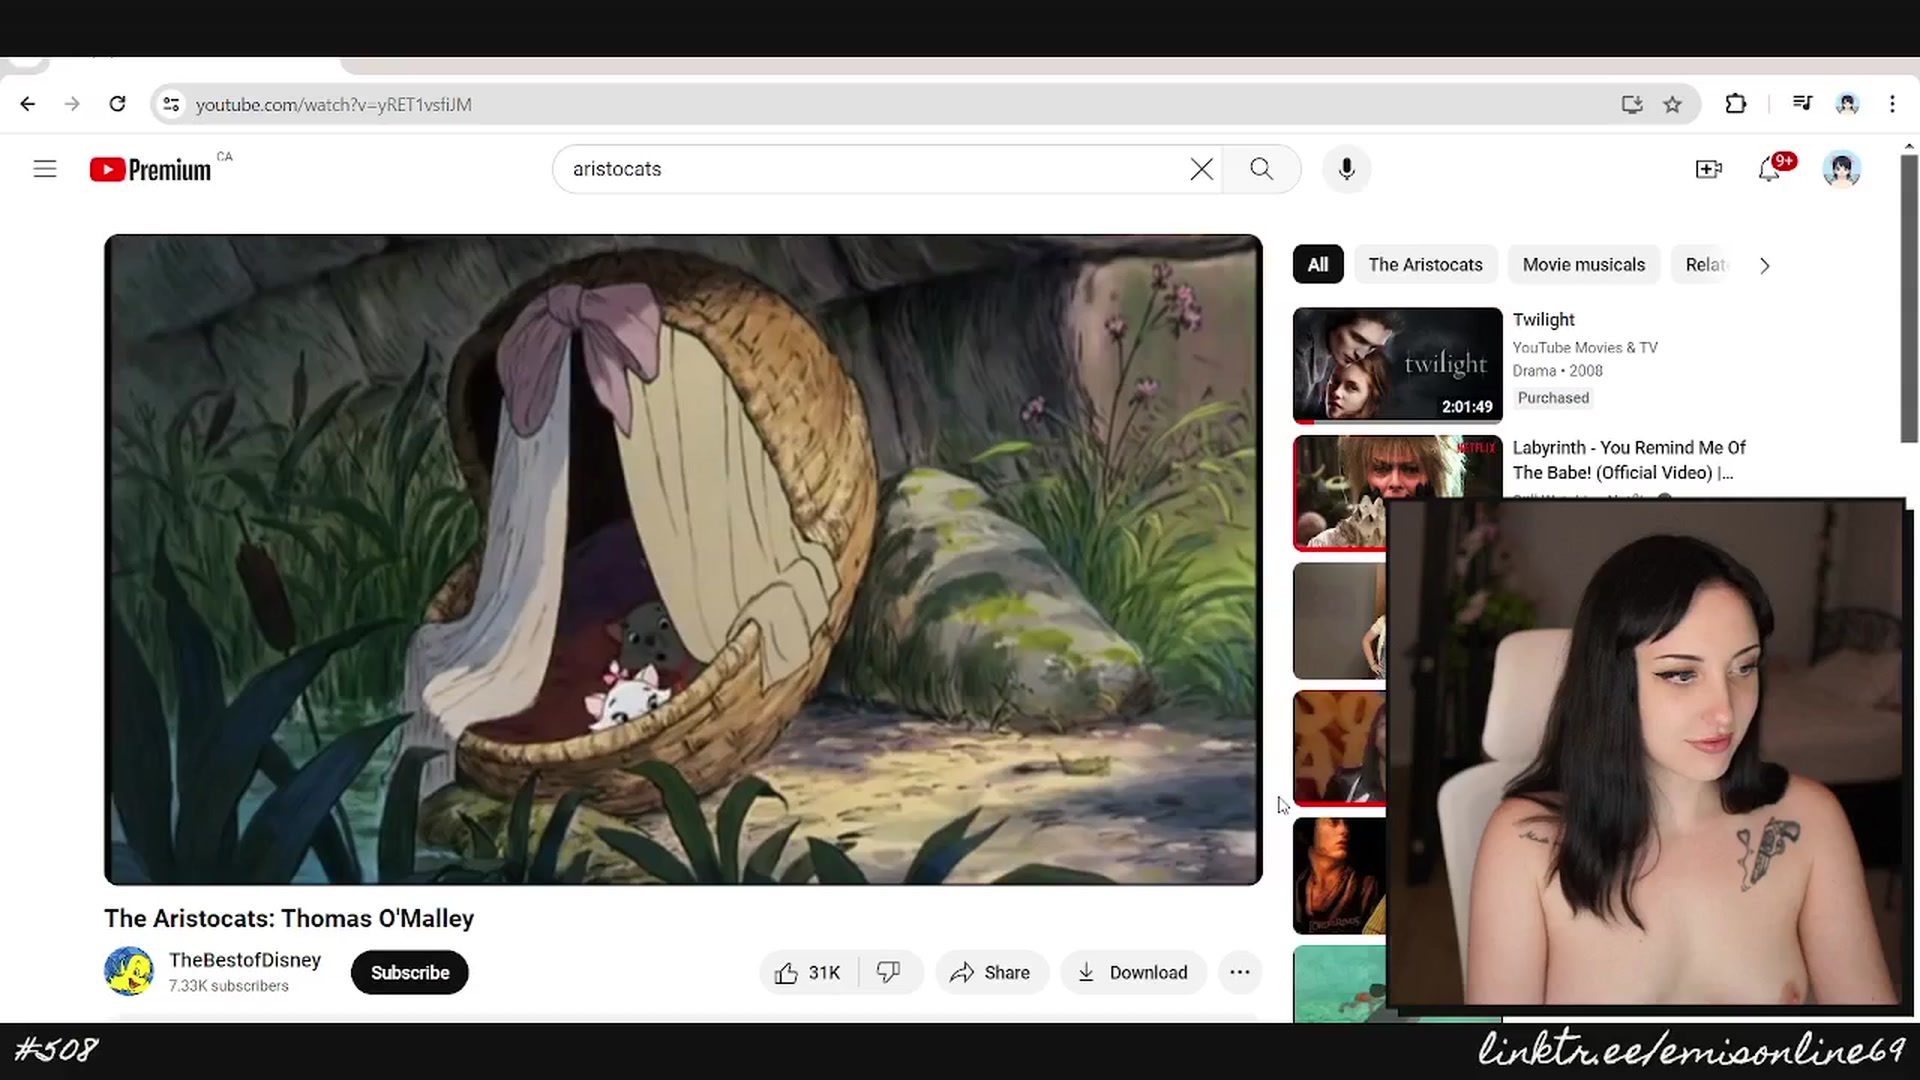Viewport: 1920px width, 1080px height.
Task: Reload the YouTube page
Action: [x=117, y=104]
